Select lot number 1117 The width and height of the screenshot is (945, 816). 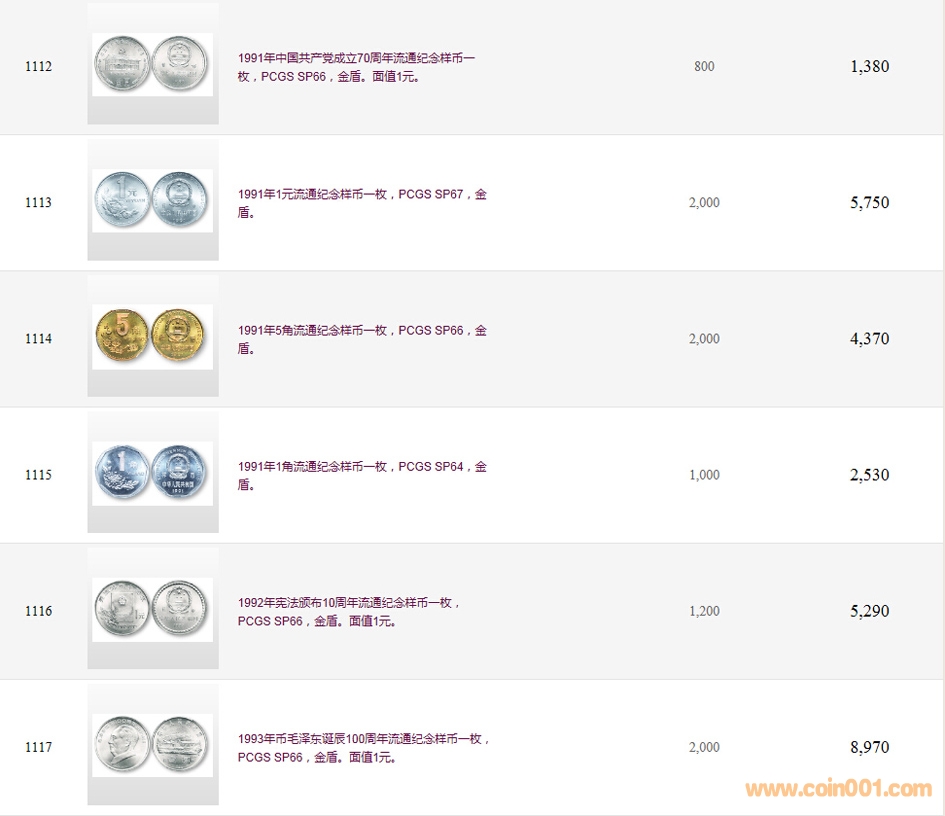click(x=39, y=747)
